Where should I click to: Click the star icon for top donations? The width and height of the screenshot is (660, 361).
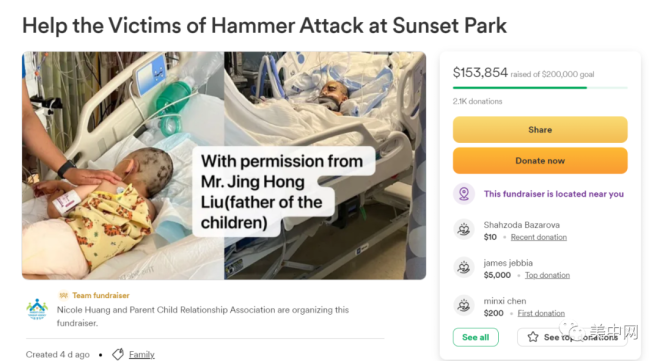tap(533, 337)
